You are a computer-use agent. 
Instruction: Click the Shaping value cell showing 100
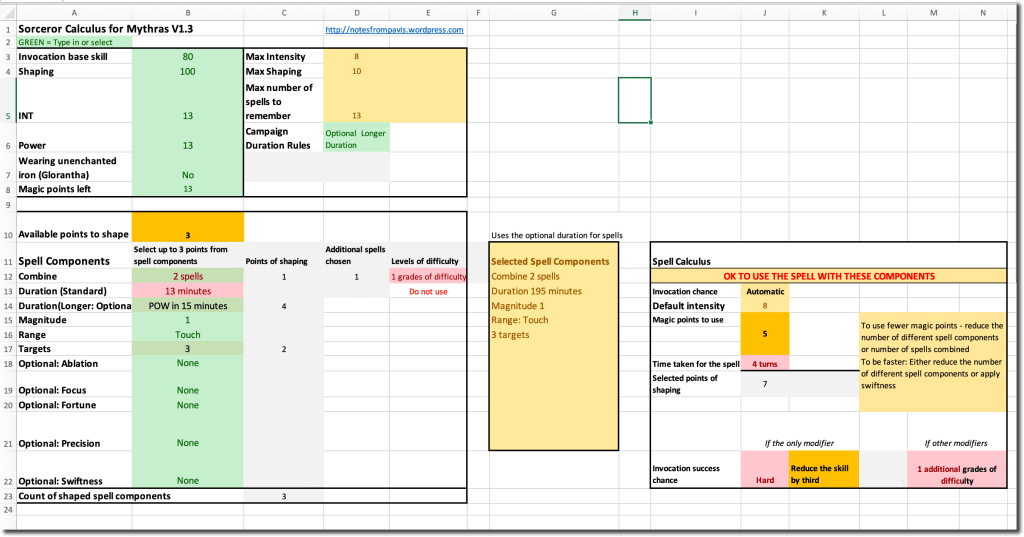tap(188, 72)
